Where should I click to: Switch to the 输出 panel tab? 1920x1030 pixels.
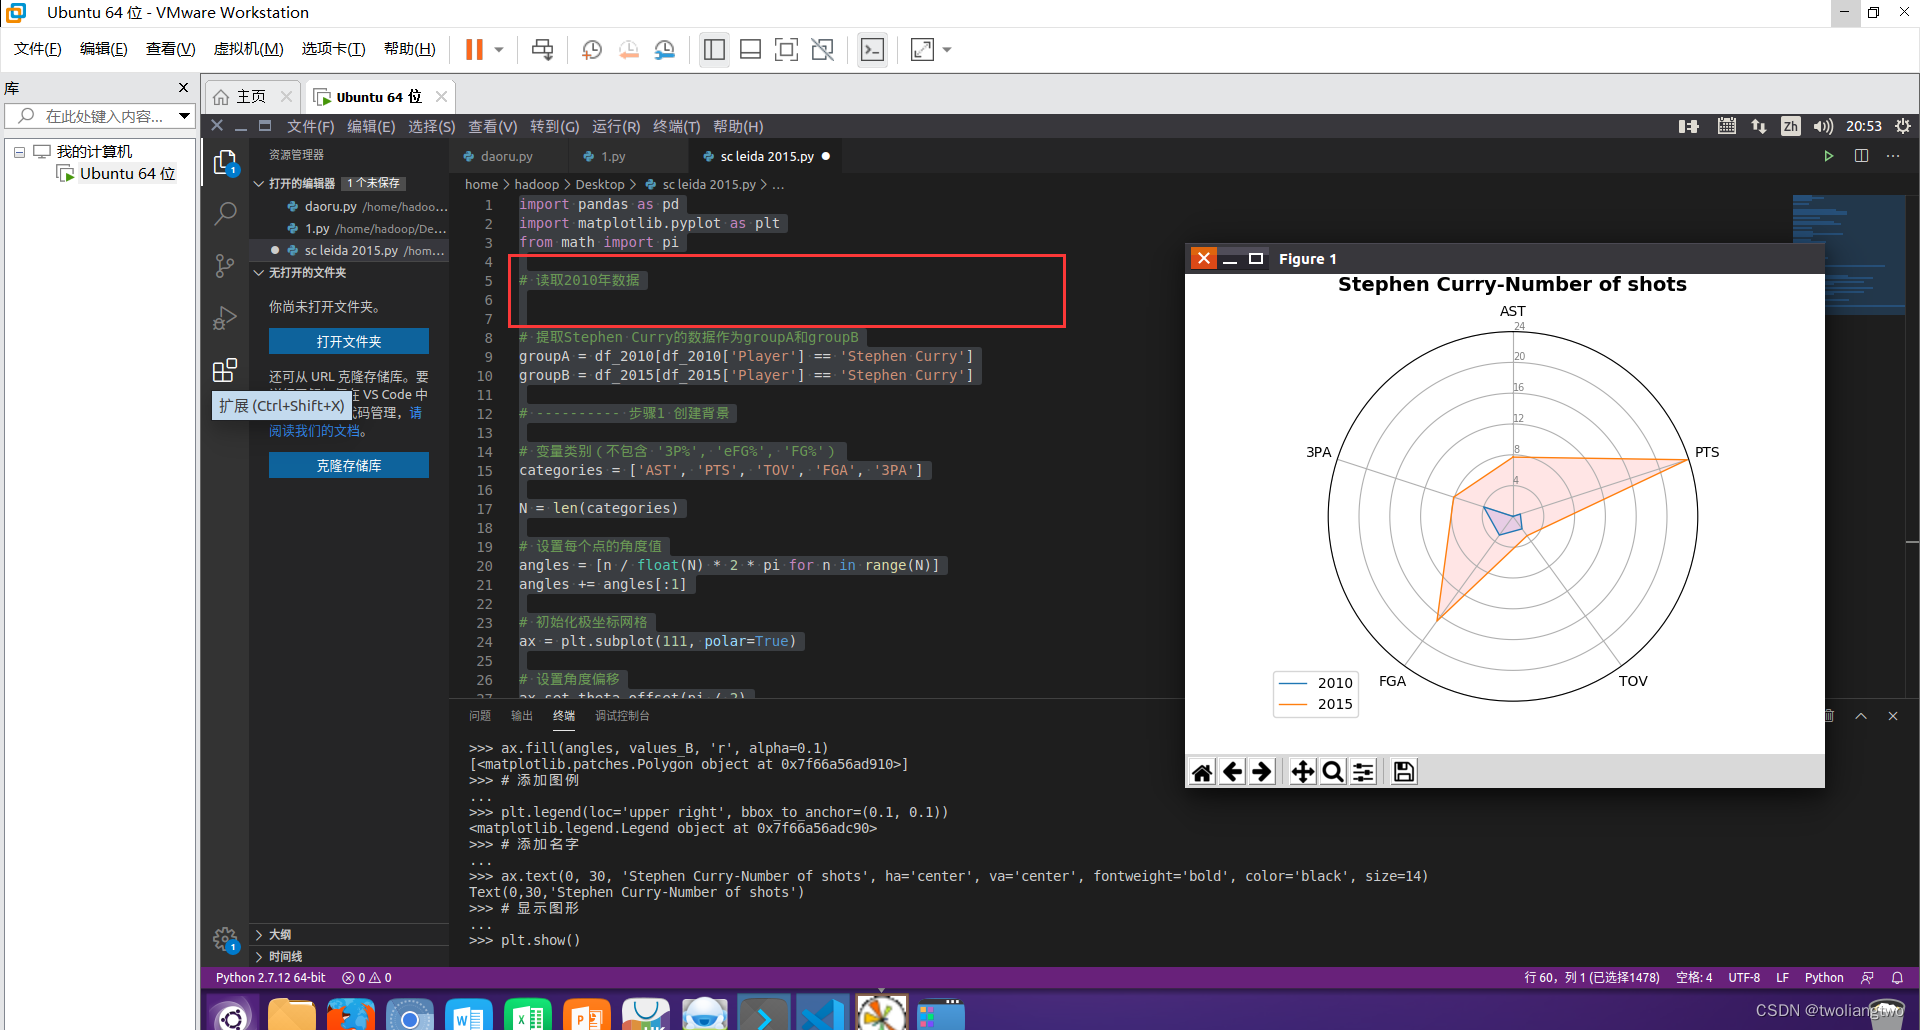pyautogui.click(x=522, y=716)
